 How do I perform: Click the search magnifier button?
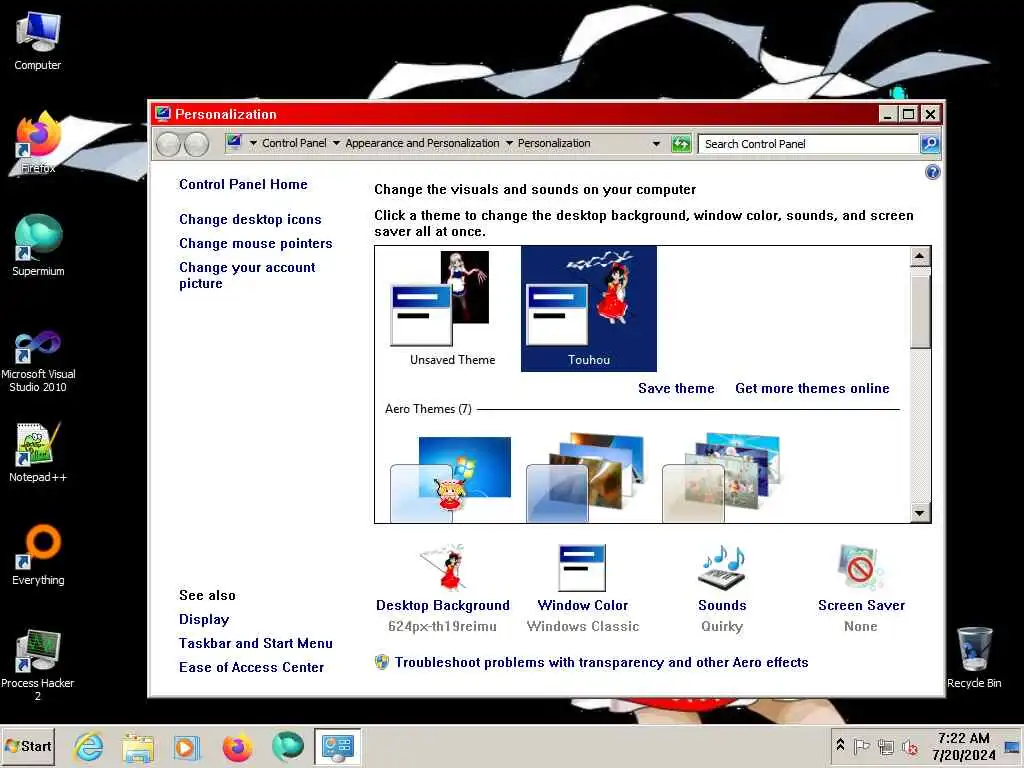(930, 144)
